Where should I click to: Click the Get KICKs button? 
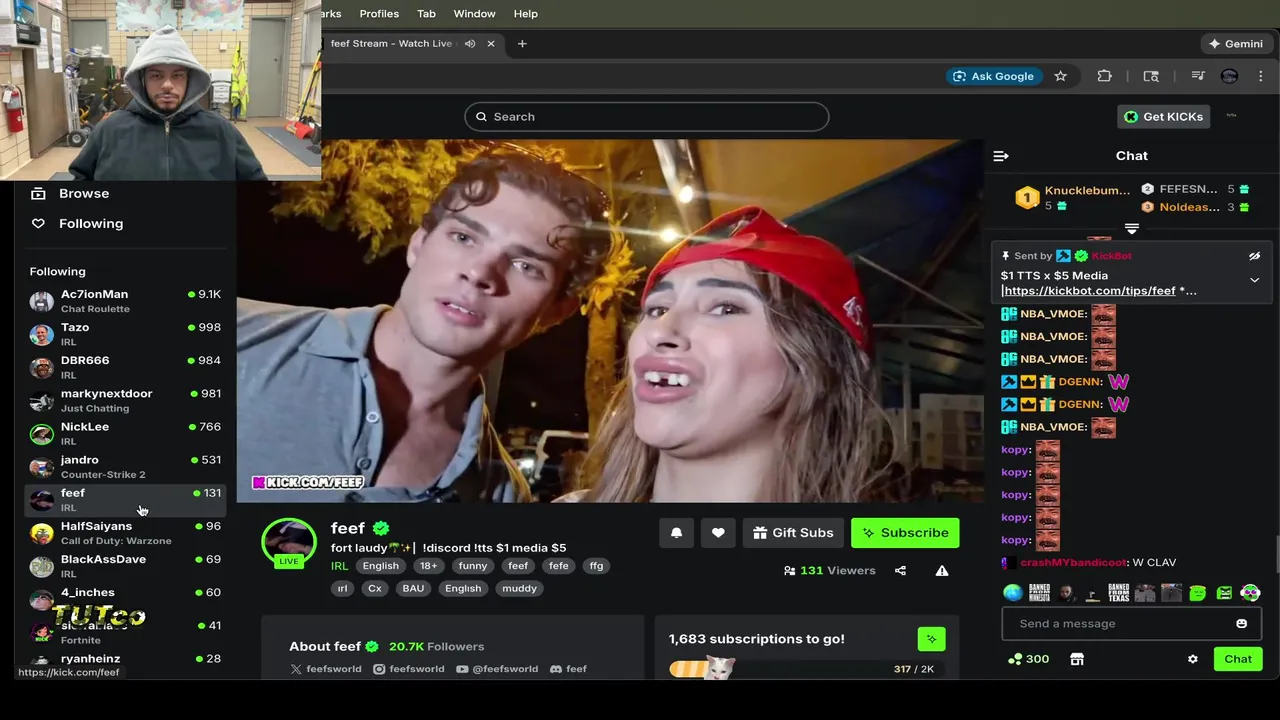(x=1164, y=117)
